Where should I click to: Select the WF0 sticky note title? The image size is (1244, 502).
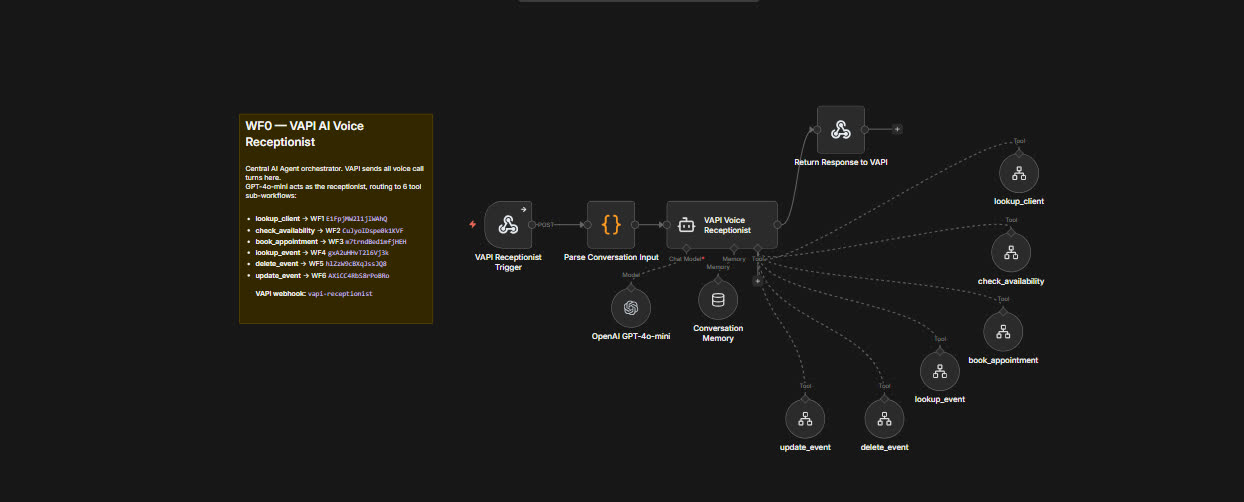coord(305,133)
